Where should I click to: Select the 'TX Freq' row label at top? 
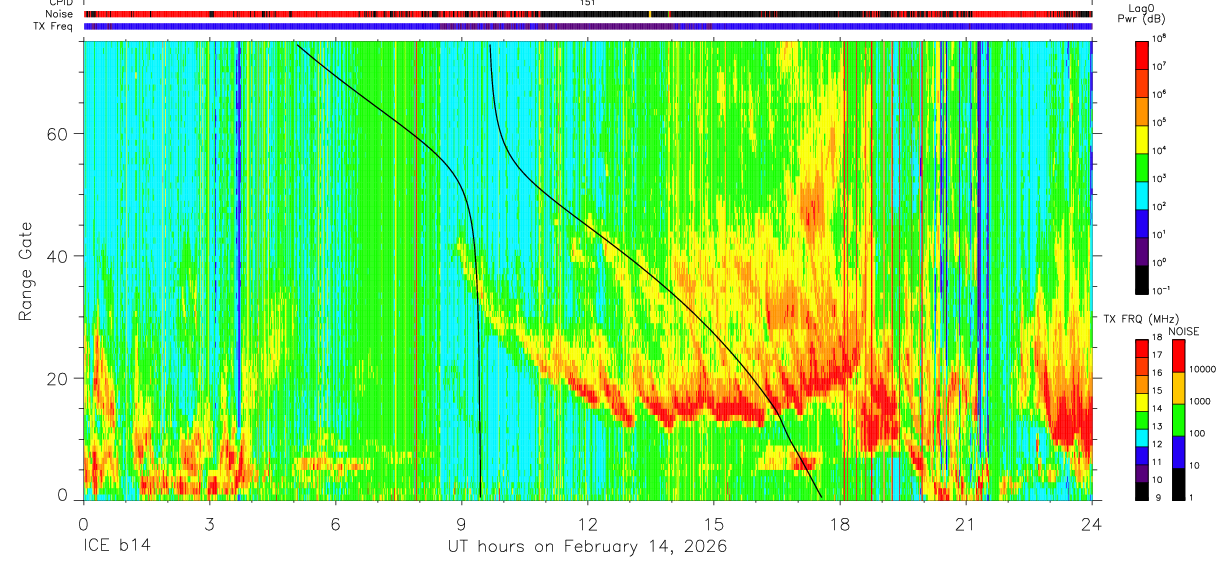point(55,26)
